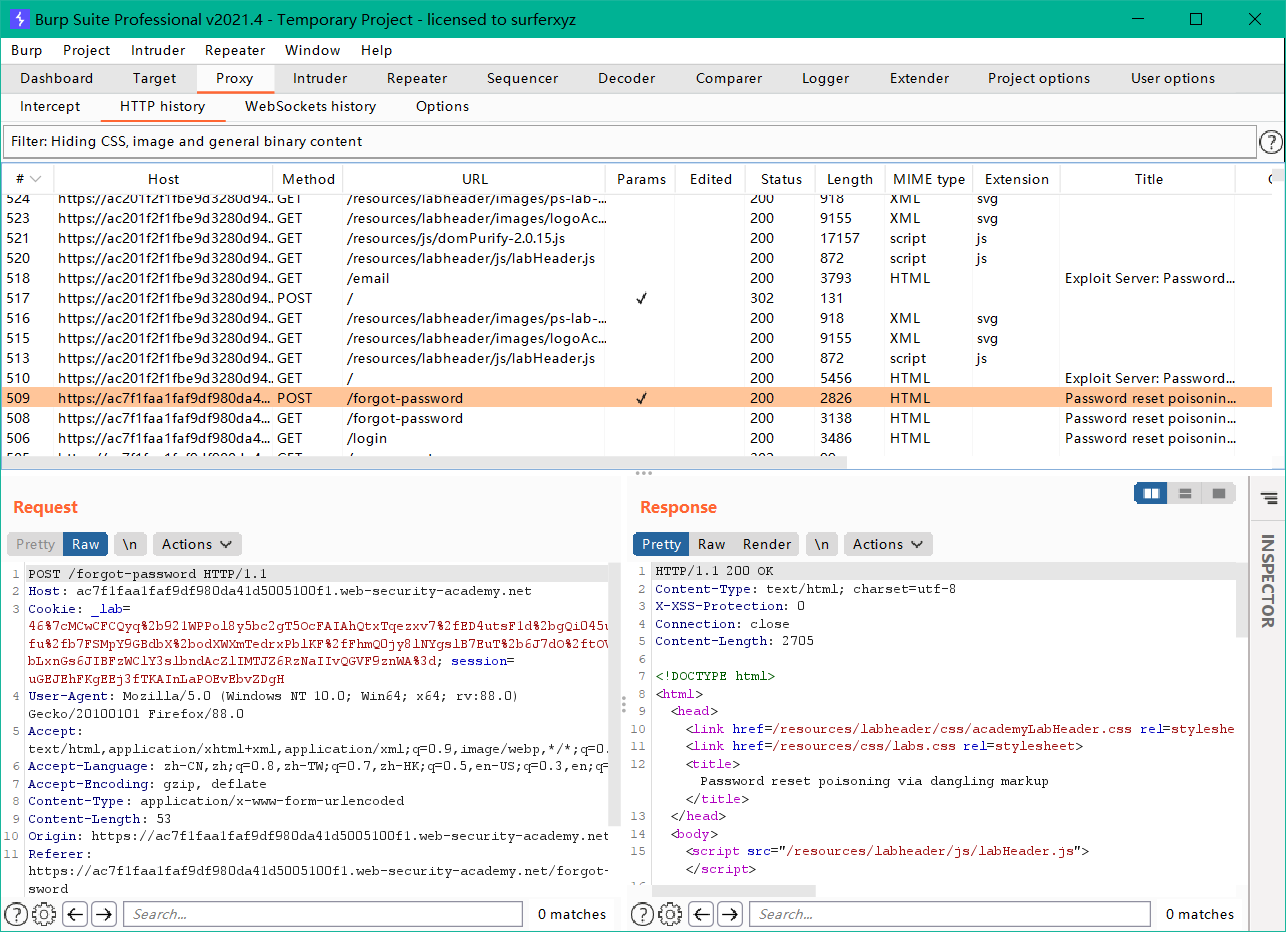
Task: Click the history table horizontal scrollbar
Action: click(x=424, y=463)
